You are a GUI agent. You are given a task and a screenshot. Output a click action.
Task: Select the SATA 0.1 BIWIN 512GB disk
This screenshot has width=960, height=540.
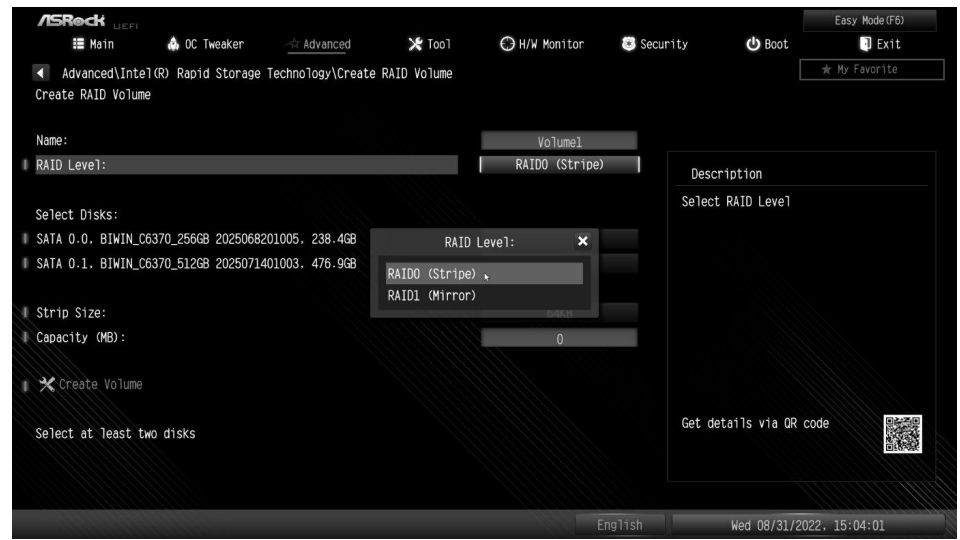point(190,263)
